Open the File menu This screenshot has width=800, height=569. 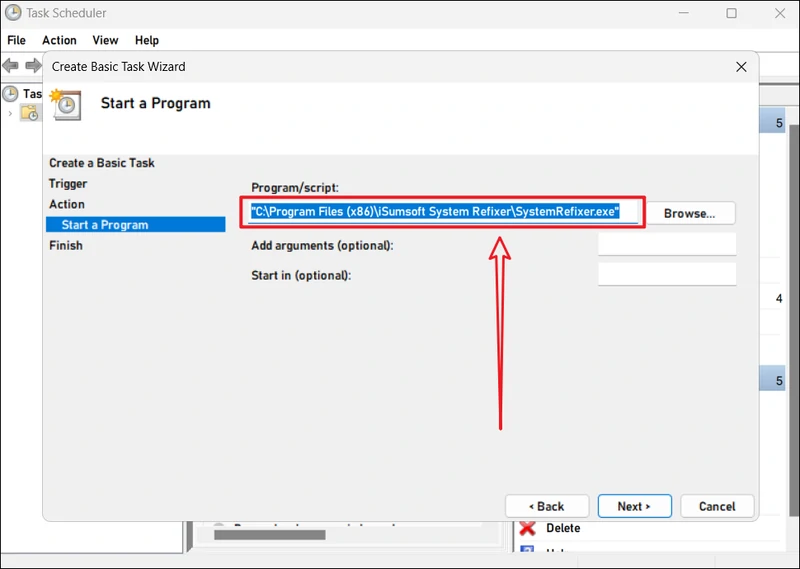tap(16, 40)
